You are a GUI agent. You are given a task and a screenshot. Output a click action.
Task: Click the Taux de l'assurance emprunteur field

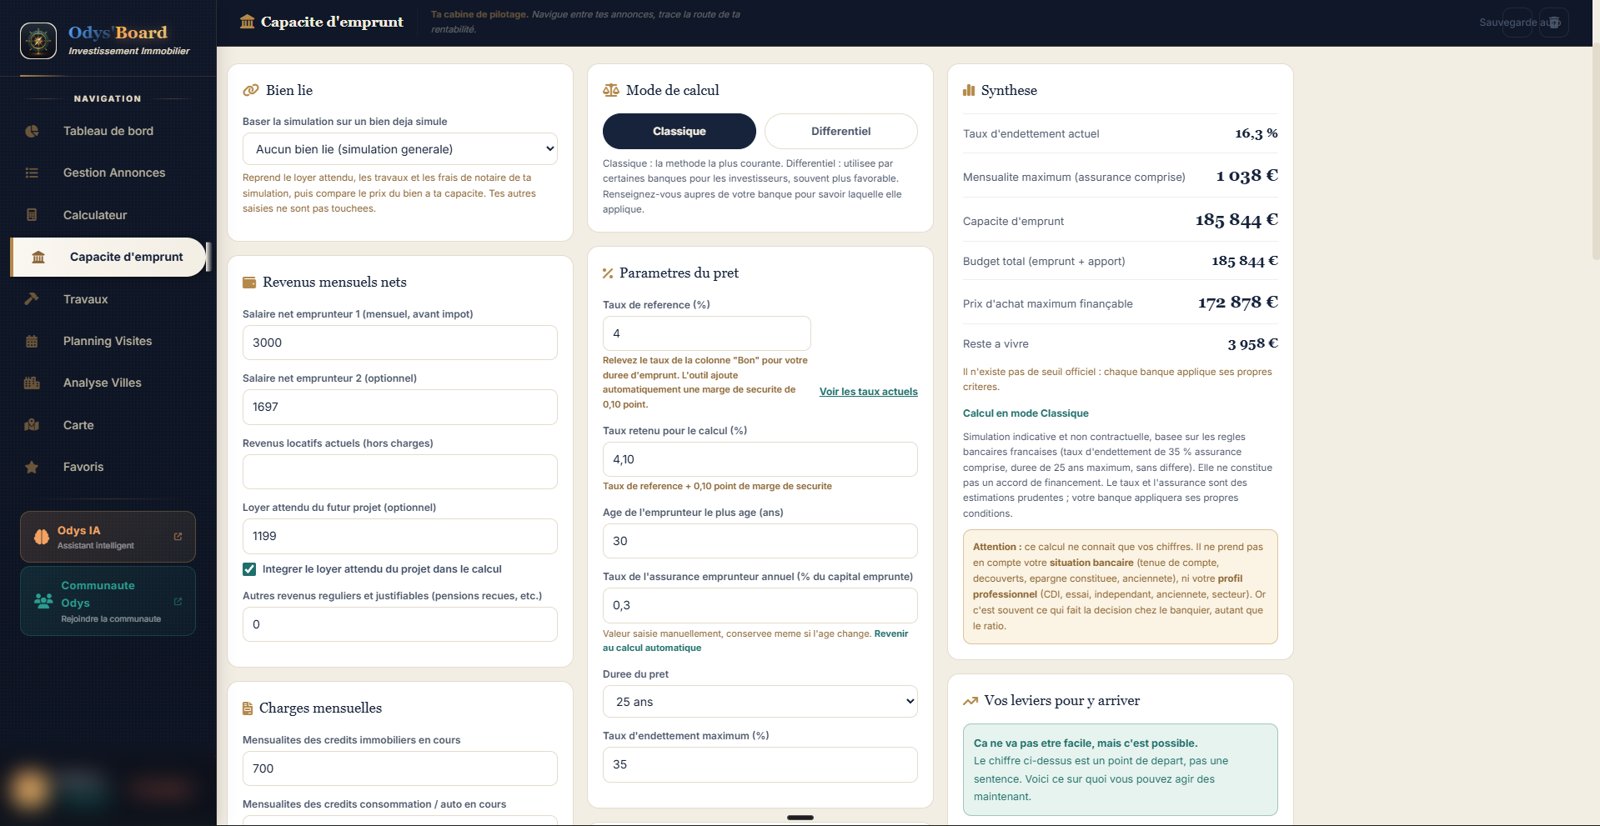tap(760, 605)
